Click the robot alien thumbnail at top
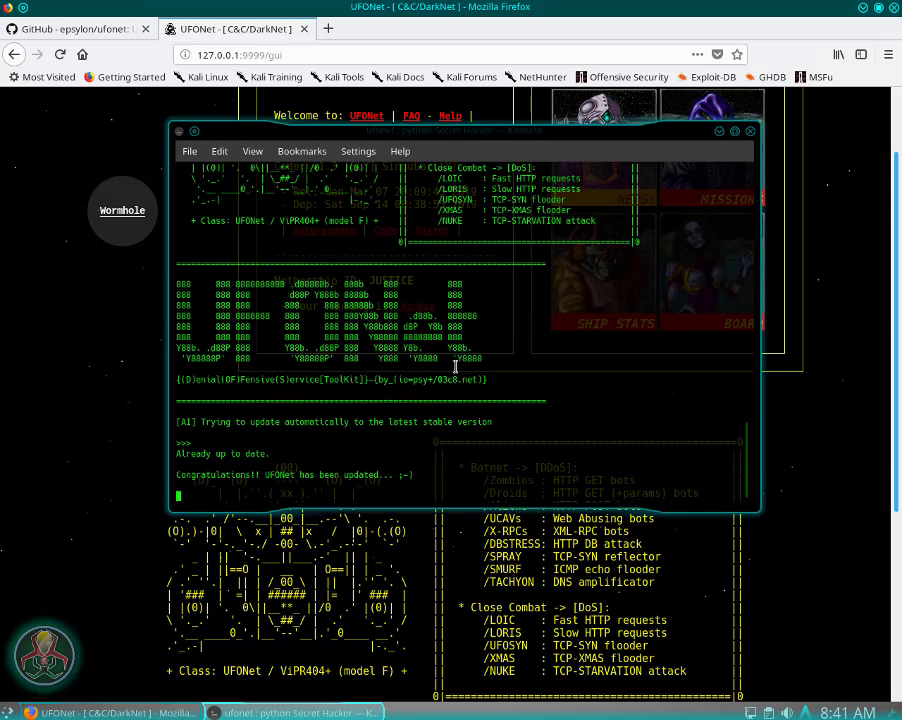The height and width of the screenshot is (720, 902). [x=604, y=107]
